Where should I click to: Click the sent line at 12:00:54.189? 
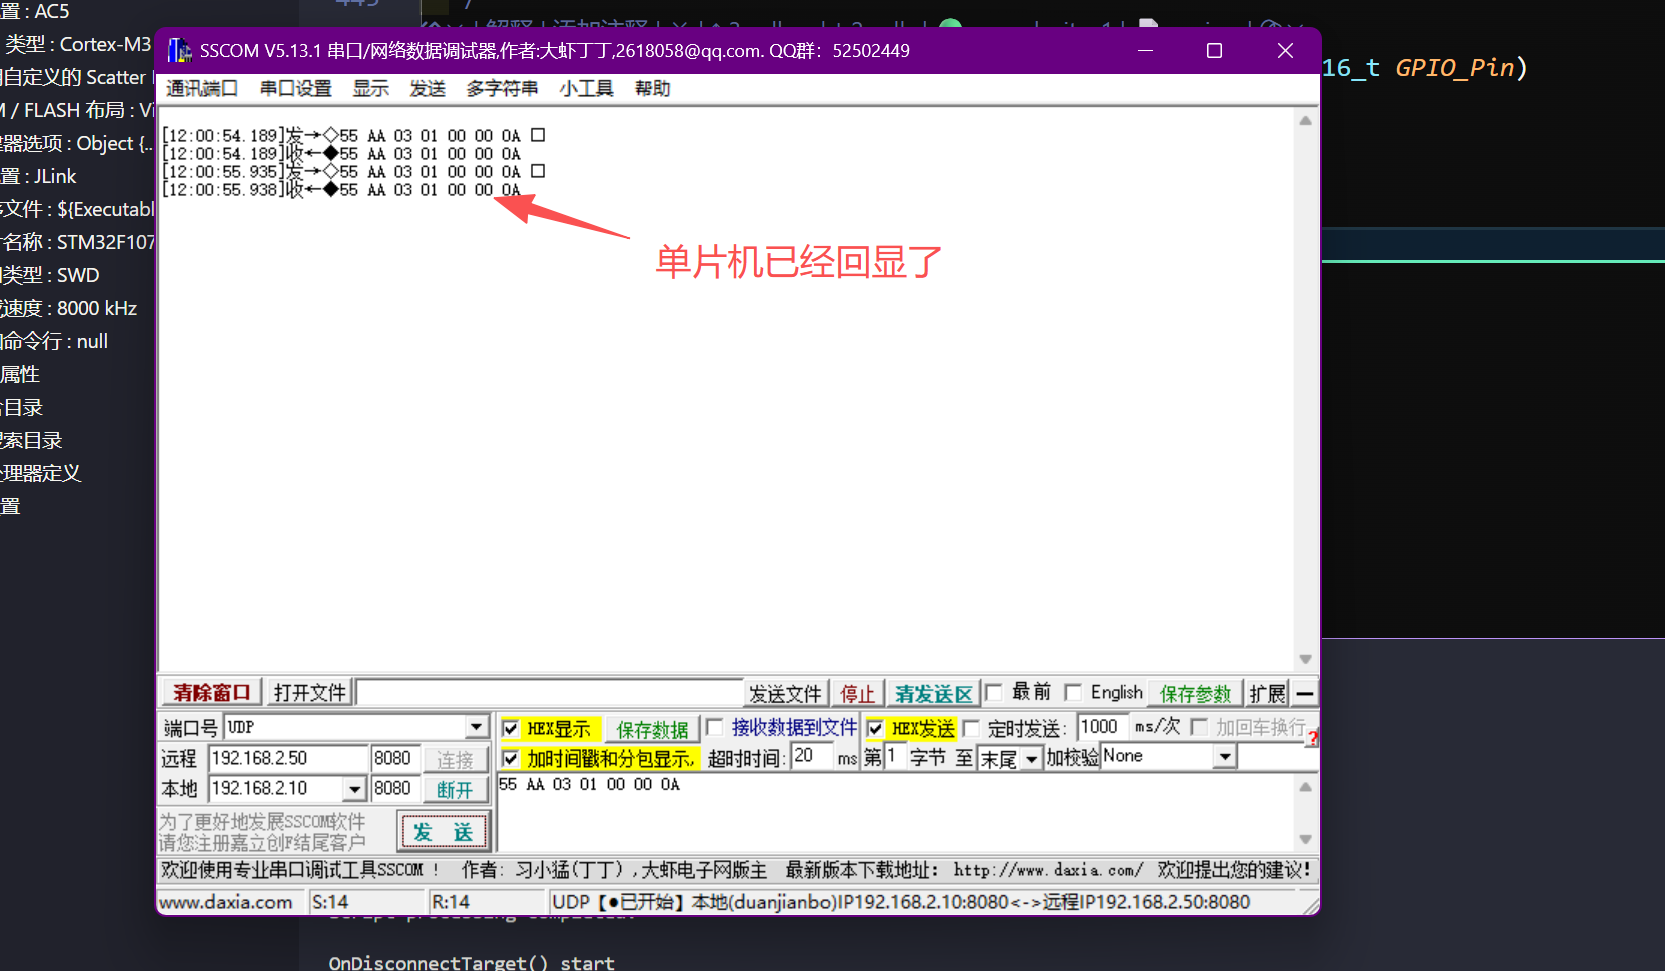353,136
